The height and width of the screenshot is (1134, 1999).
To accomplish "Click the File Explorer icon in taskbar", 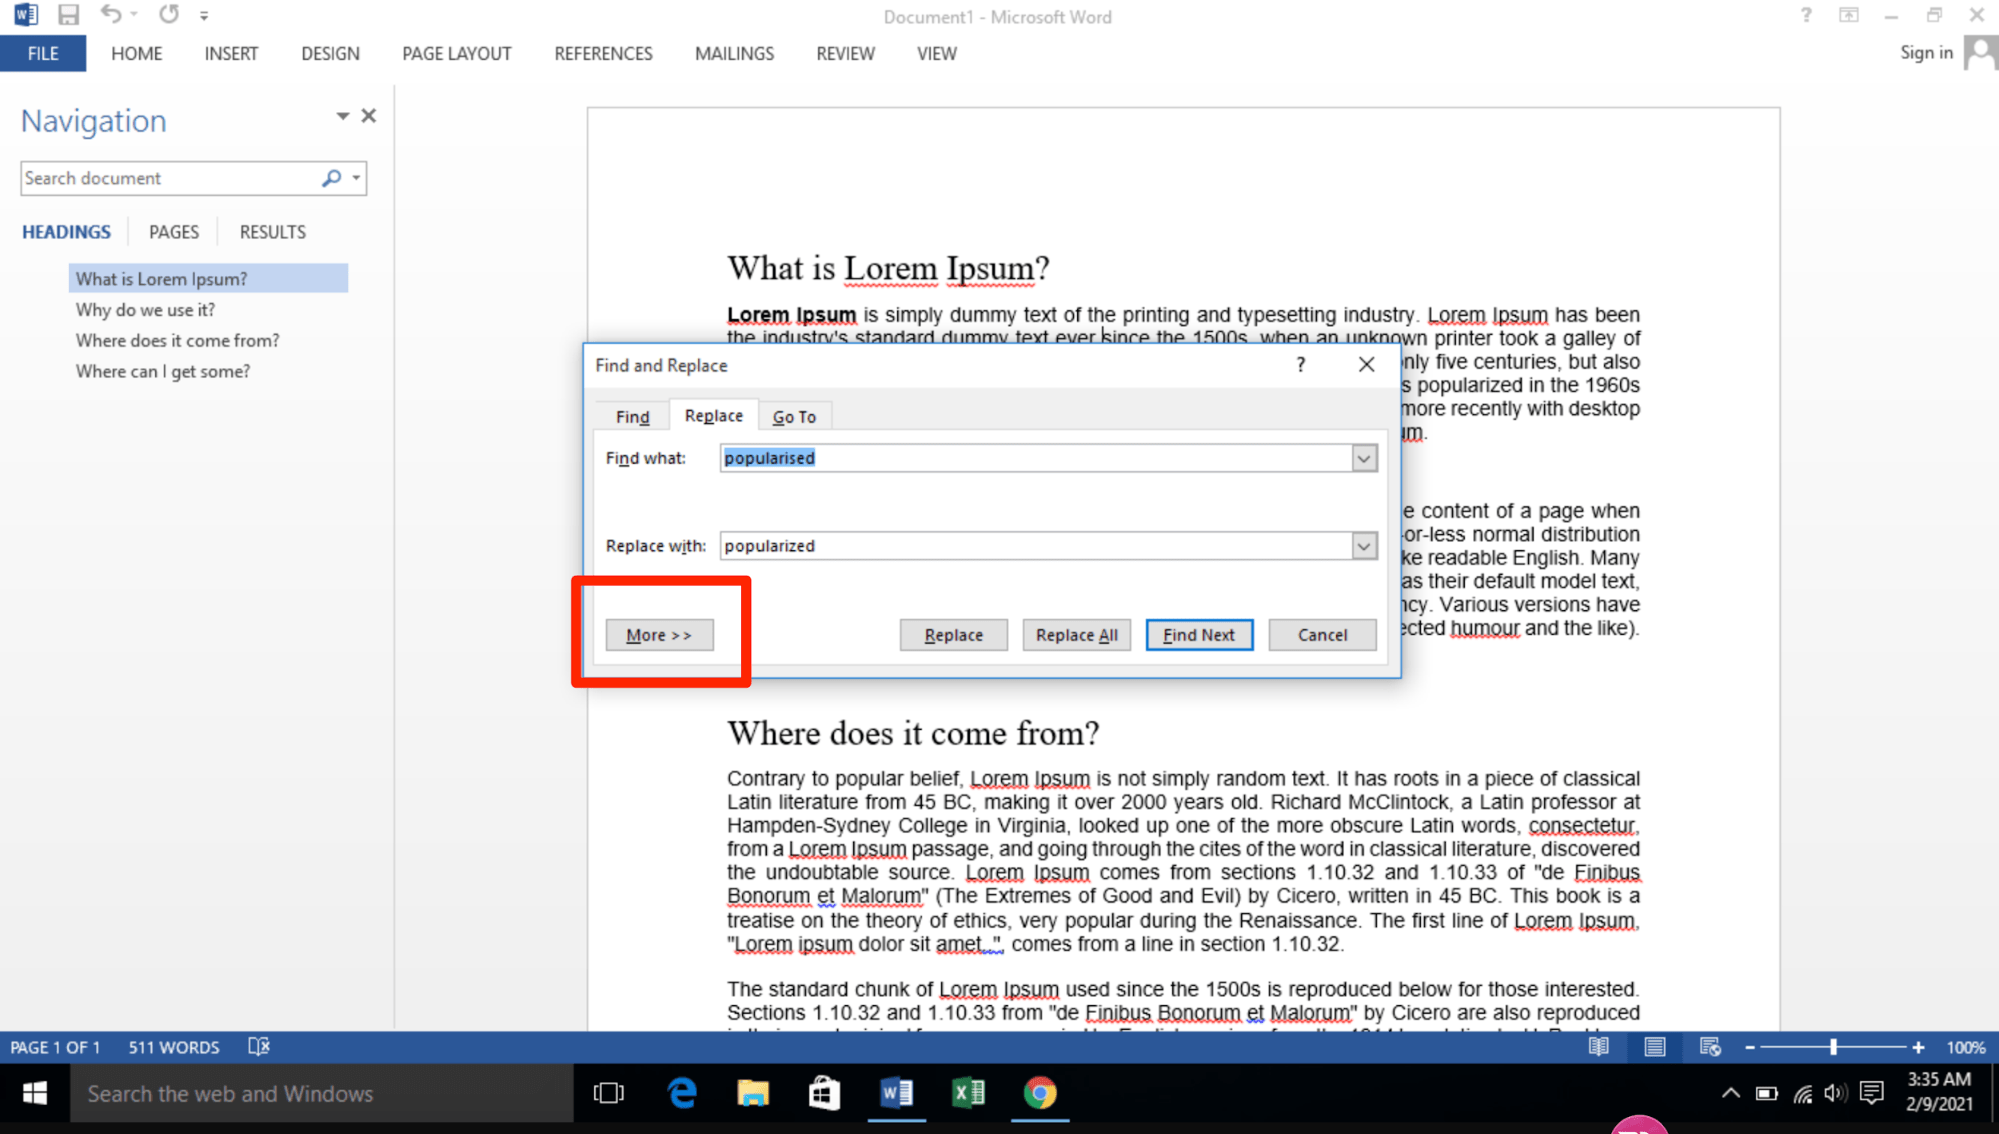I will (x=752, y=1091).
